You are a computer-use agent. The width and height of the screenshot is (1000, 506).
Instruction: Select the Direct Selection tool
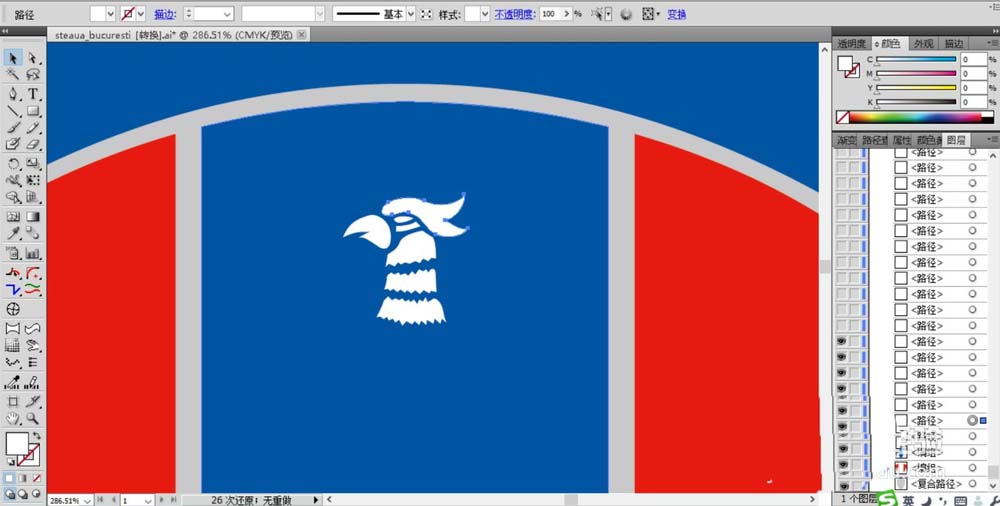(x=33, y=58)
